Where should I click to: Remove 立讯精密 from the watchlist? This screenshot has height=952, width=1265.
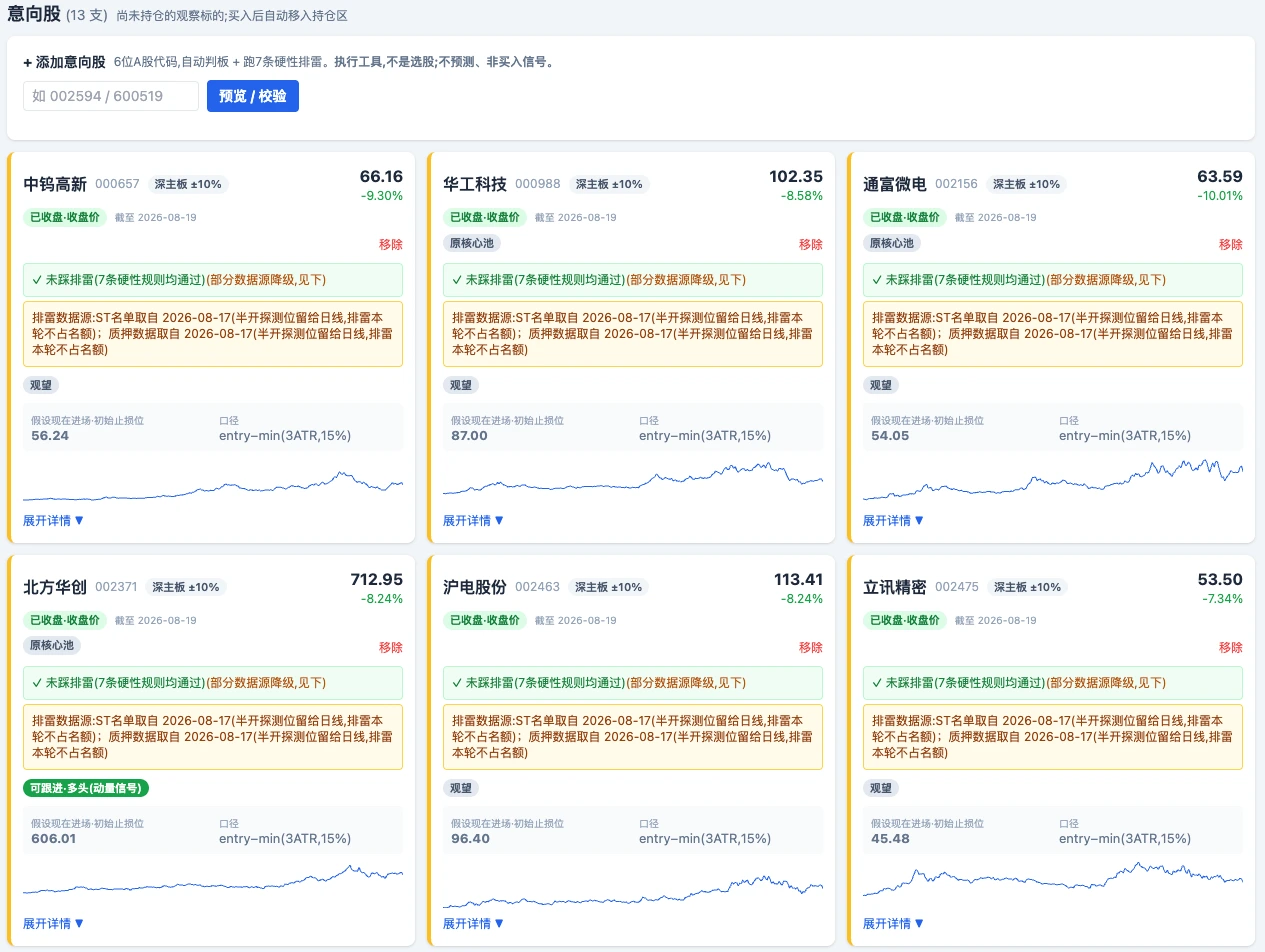tap(1231, 647)
